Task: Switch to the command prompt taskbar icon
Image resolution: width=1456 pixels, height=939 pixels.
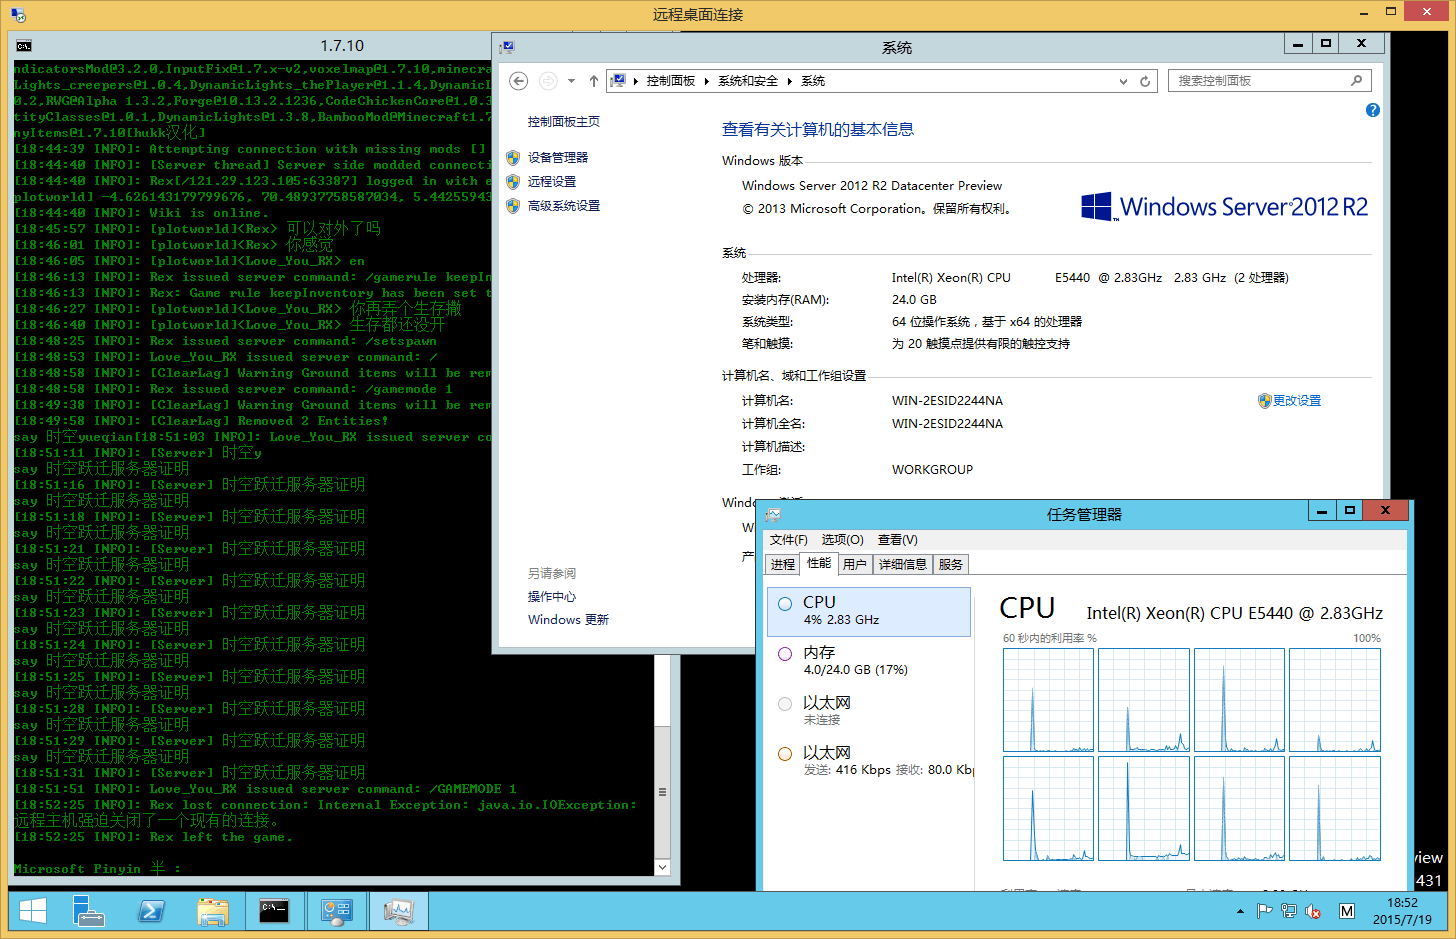Action: click(274, 911)
